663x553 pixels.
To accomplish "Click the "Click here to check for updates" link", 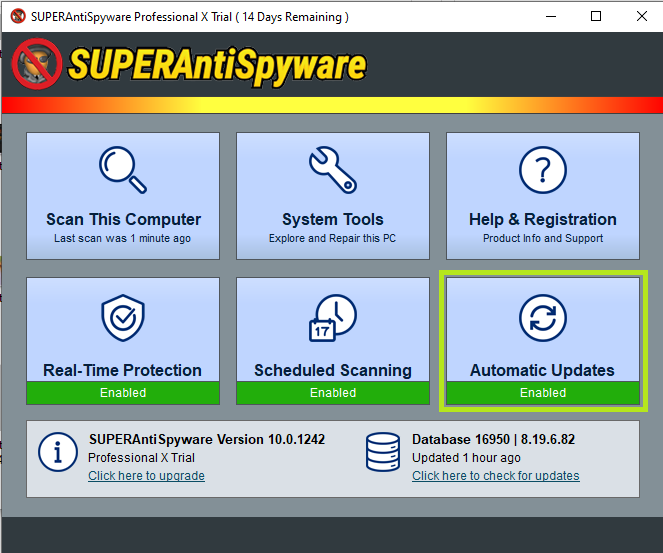I will [496, 476].
